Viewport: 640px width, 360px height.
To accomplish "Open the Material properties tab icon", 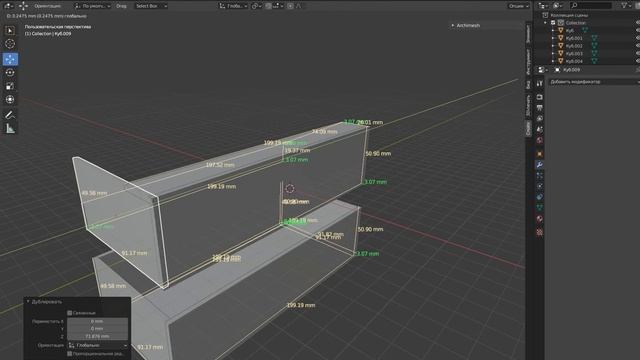I will [x=540, y=218].
